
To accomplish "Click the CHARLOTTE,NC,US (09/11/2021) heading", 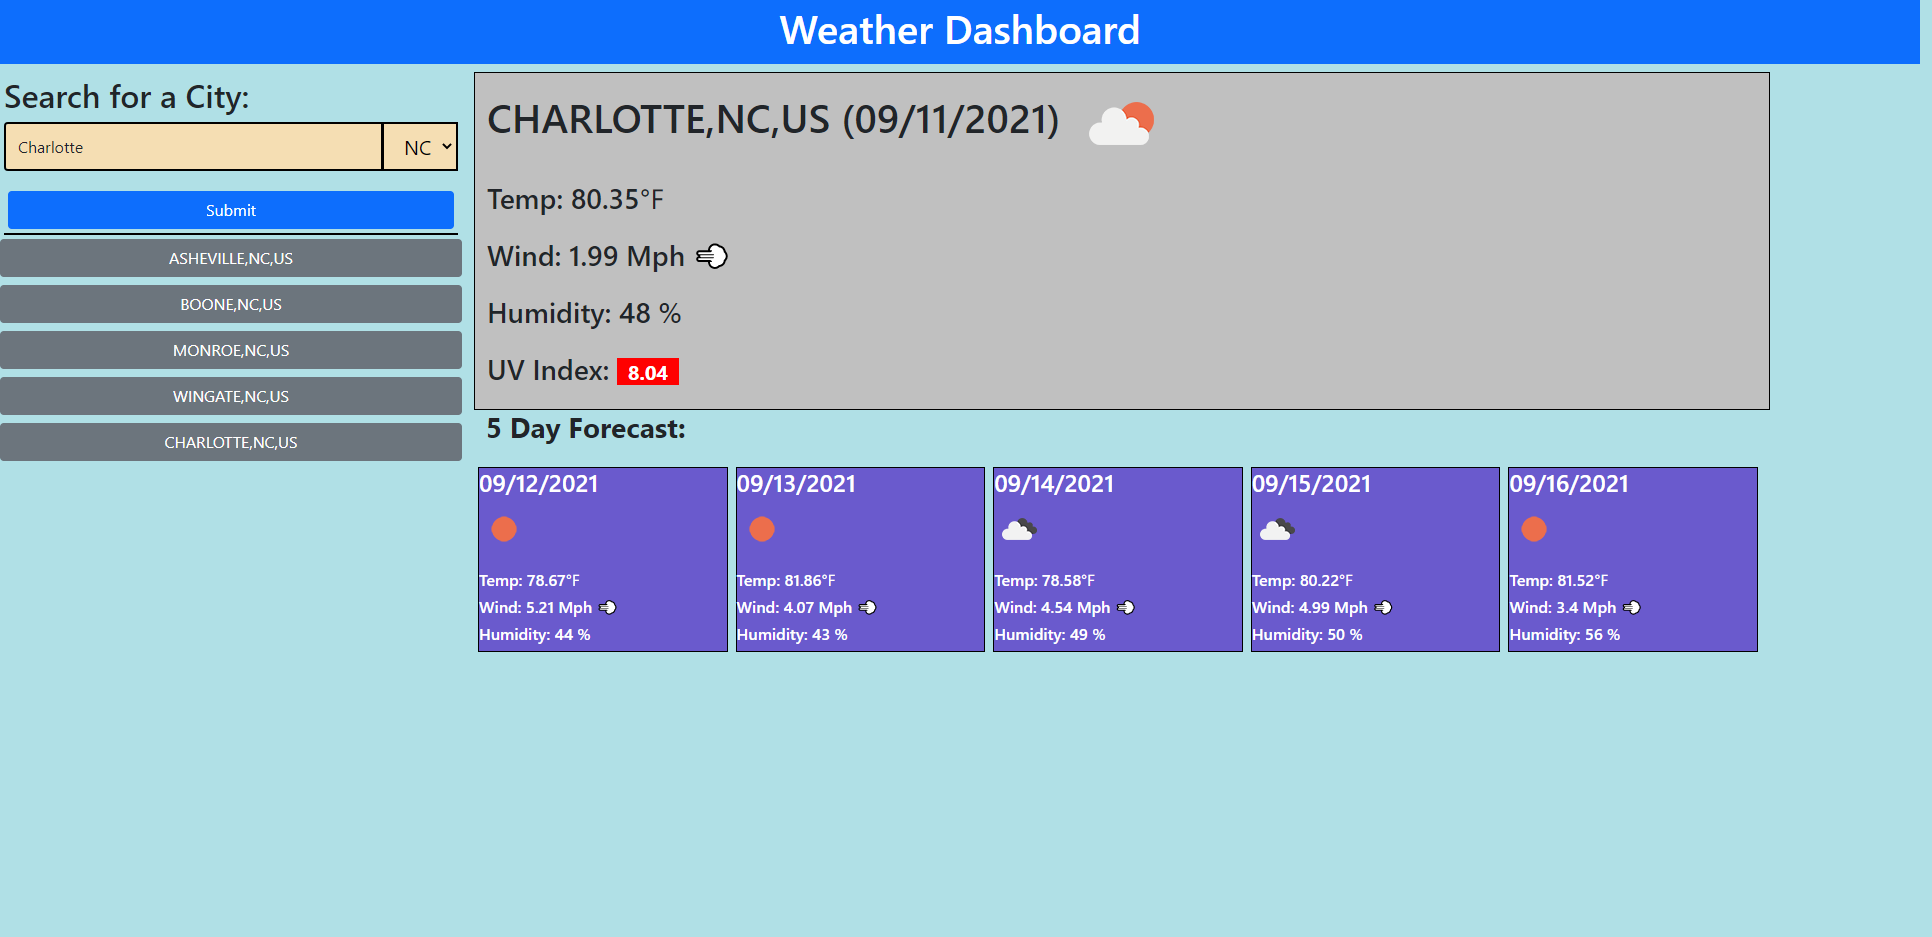I will point(773,120).
